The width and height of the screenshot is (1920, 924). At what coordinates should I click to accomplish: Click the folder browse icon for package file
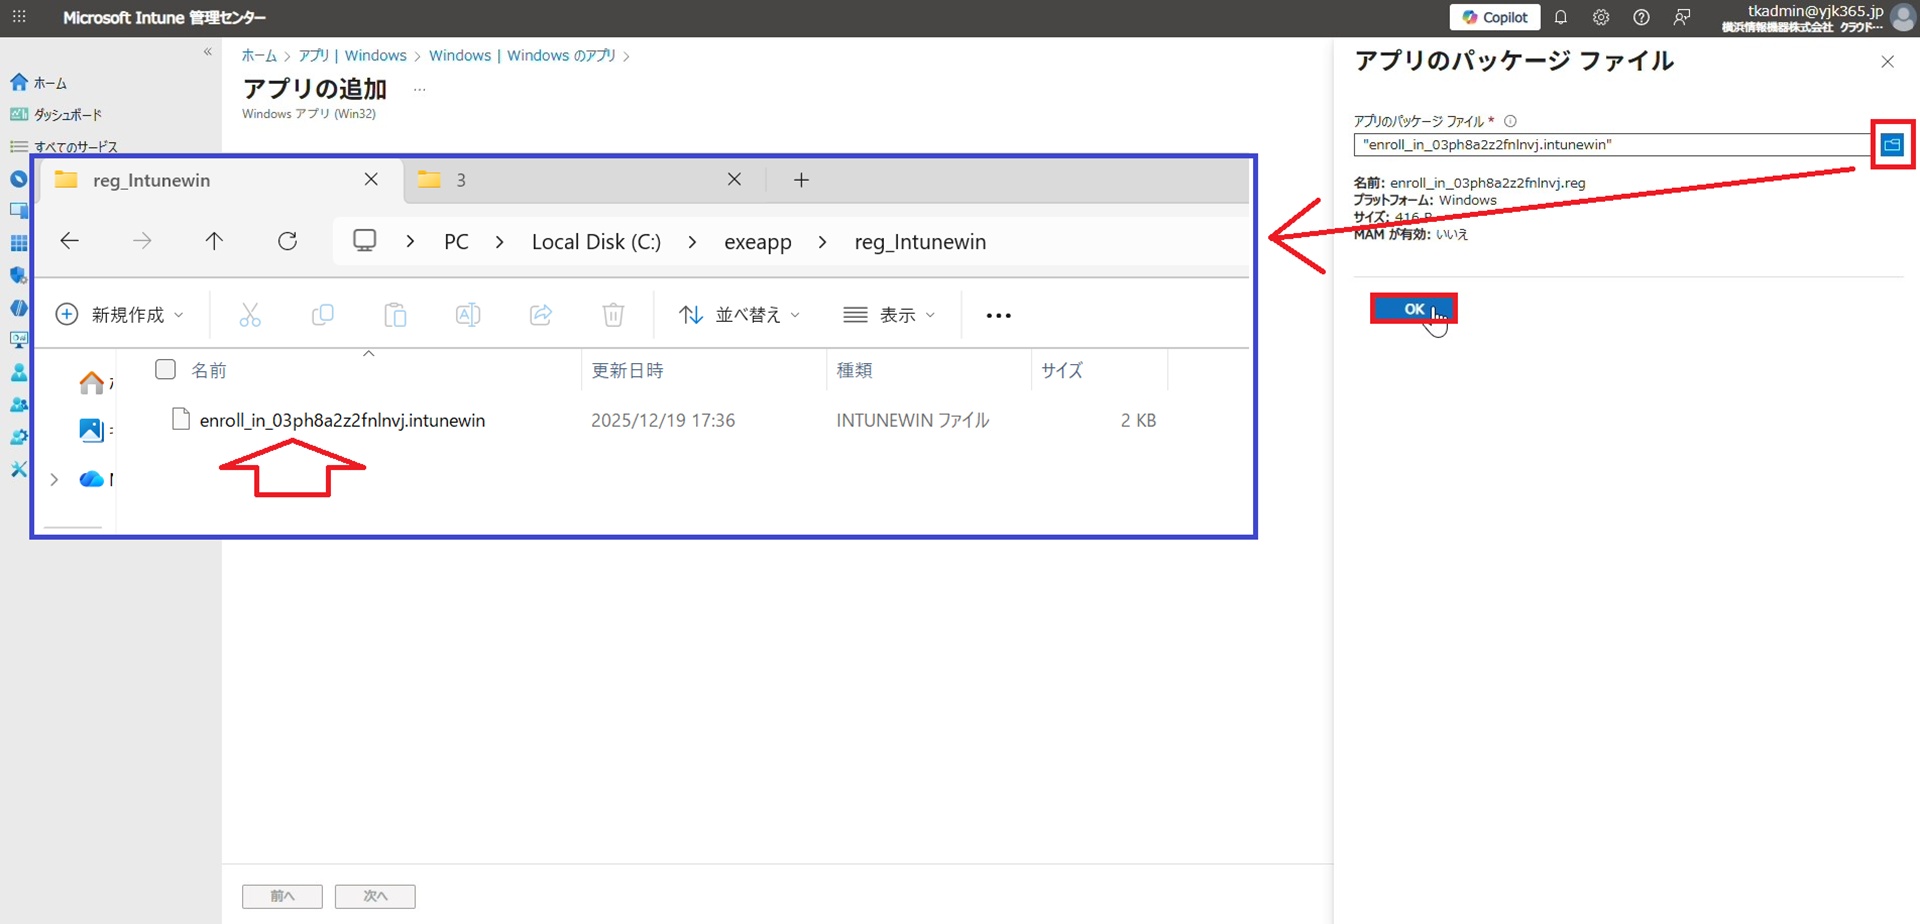click(1891, 145)
